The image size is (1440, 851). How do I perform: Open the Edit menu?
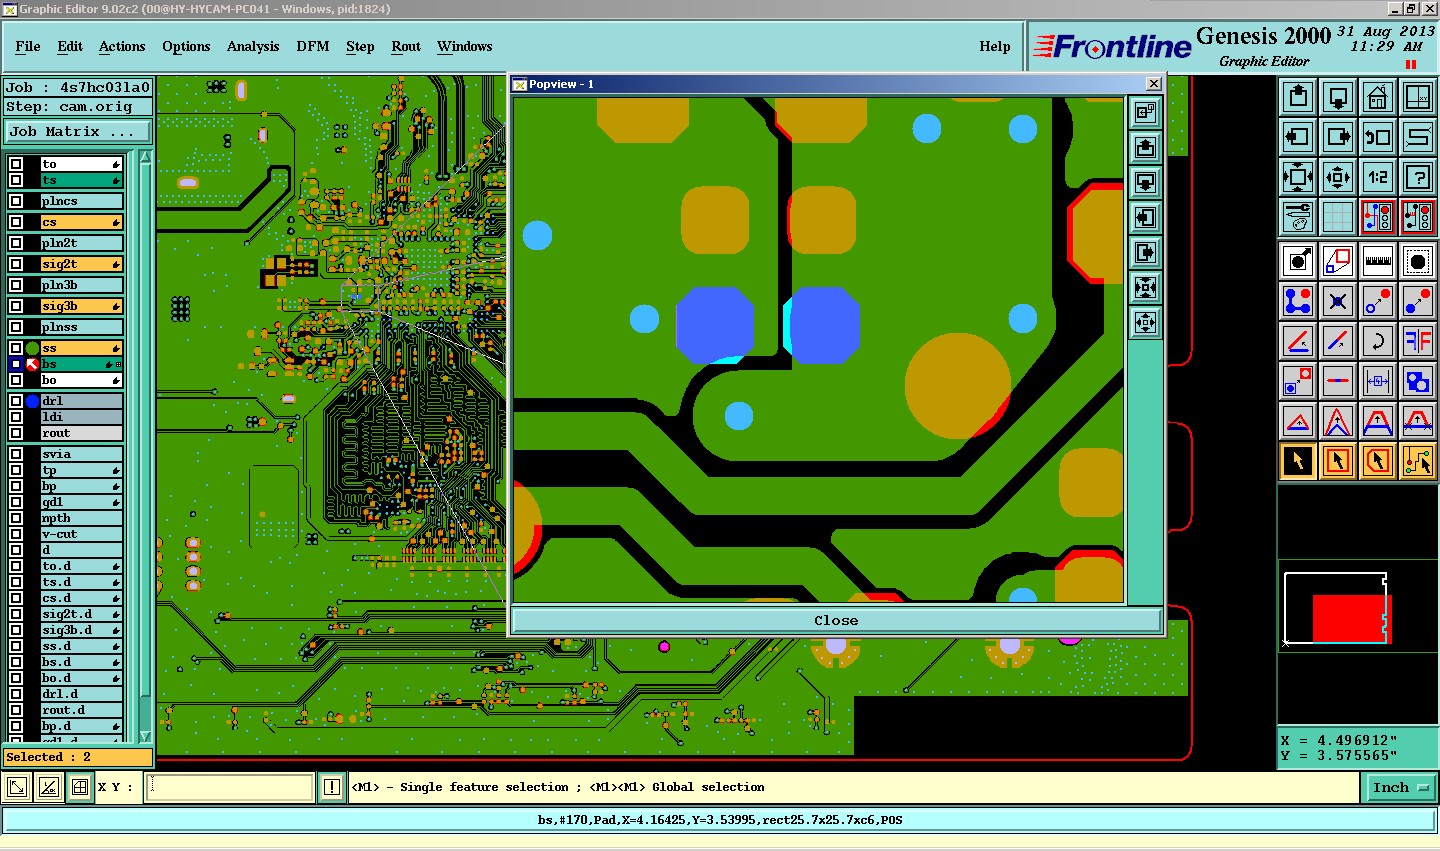pyautogui.click(x=70, y=46)
